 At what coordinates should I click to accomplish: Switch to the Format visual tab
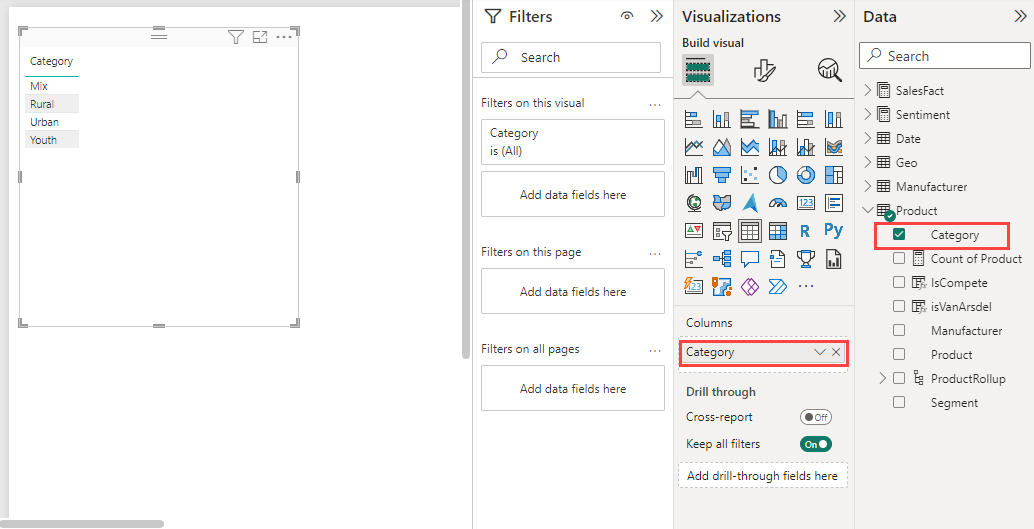[x=764, y=69]
